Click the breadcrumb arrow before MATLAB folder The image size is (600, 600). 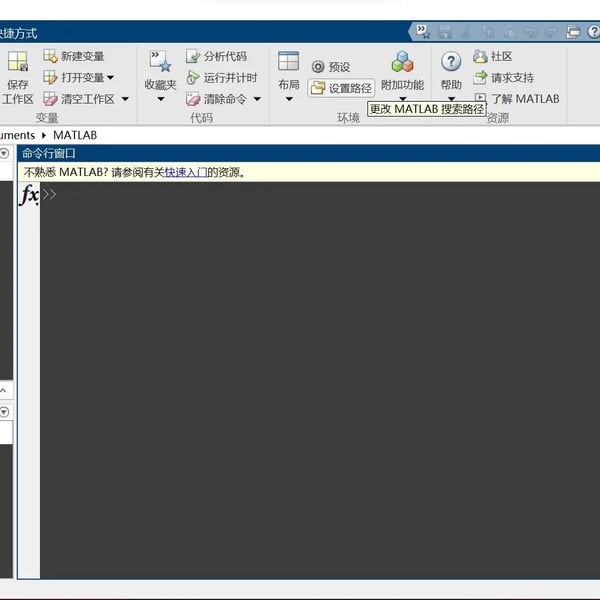click(x=44, y=135)
